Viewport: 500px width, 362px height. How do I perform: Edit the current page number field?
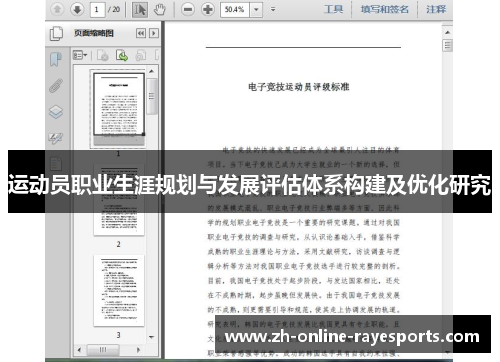pyautogui.click(x=97, y=9)
